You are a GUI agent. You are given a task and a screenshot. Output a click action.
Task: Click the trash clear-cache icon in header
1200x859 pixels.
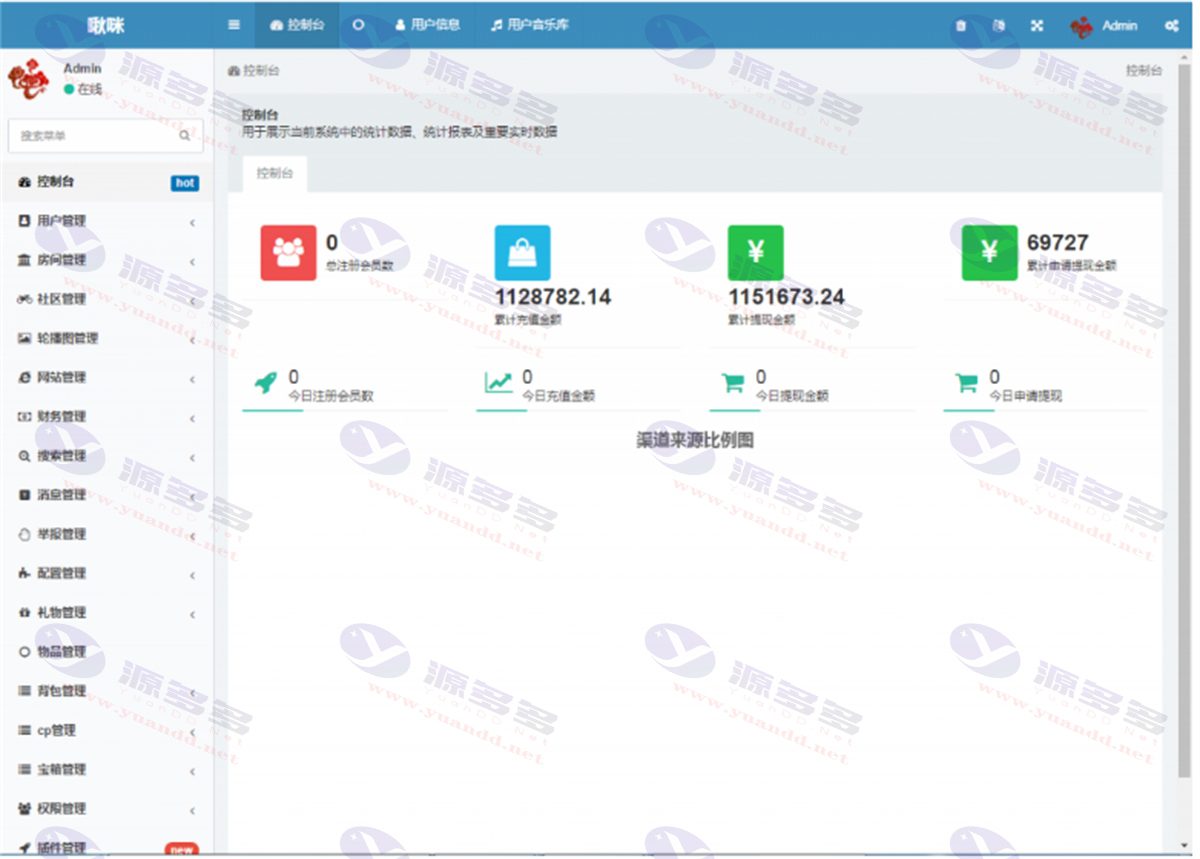pos(961,26)
